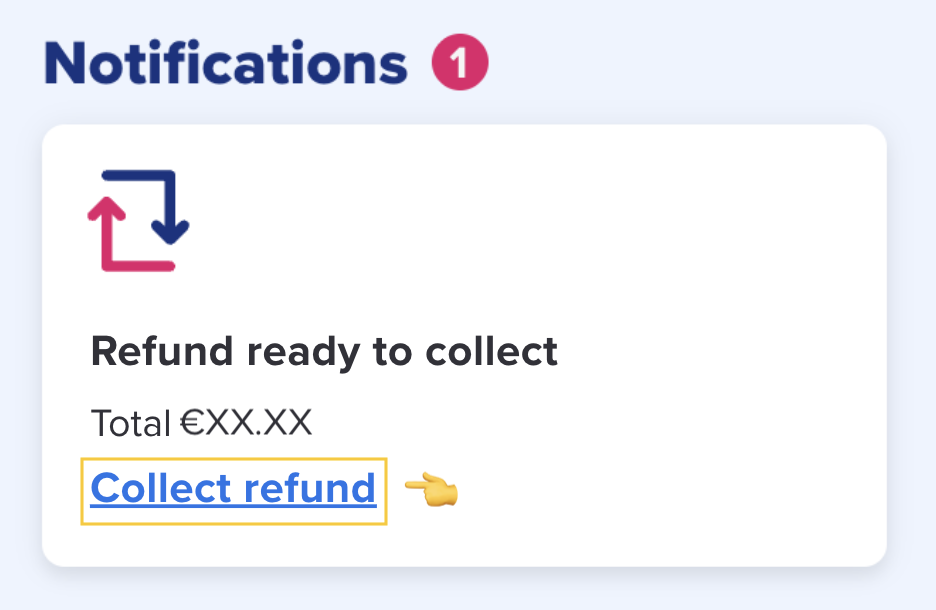The image size is (936, 610).
Task: Select the Notifications heading
Action: pyautogui.click(x=226, y=64)
